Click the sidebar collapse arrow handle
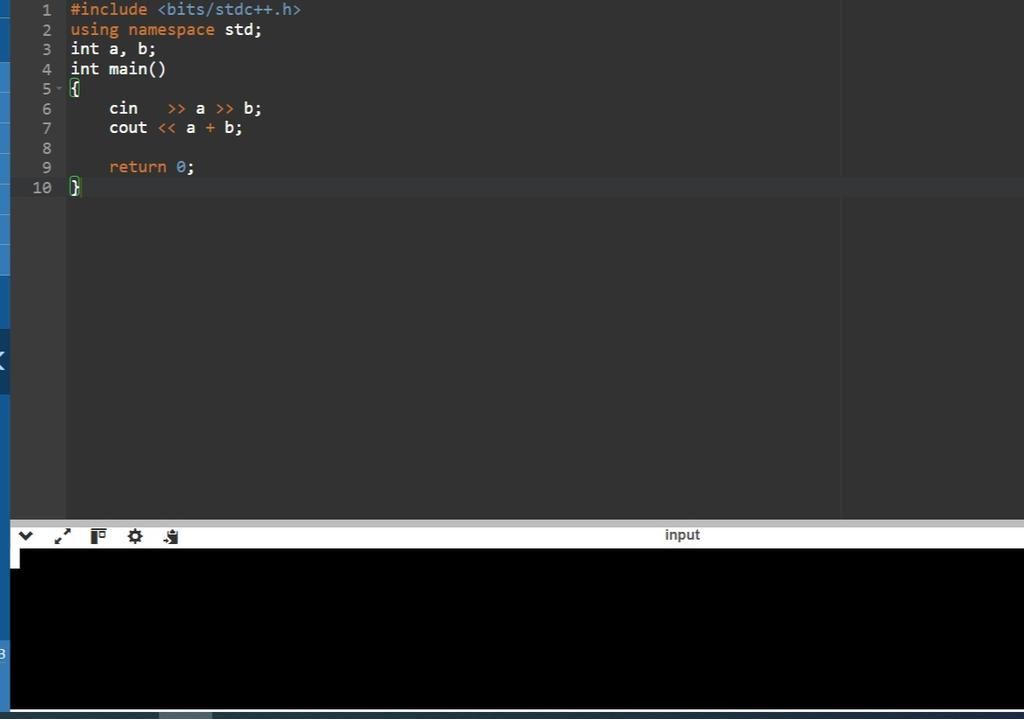The height and width of the screenshot is (719, 1024). (3, 361)
